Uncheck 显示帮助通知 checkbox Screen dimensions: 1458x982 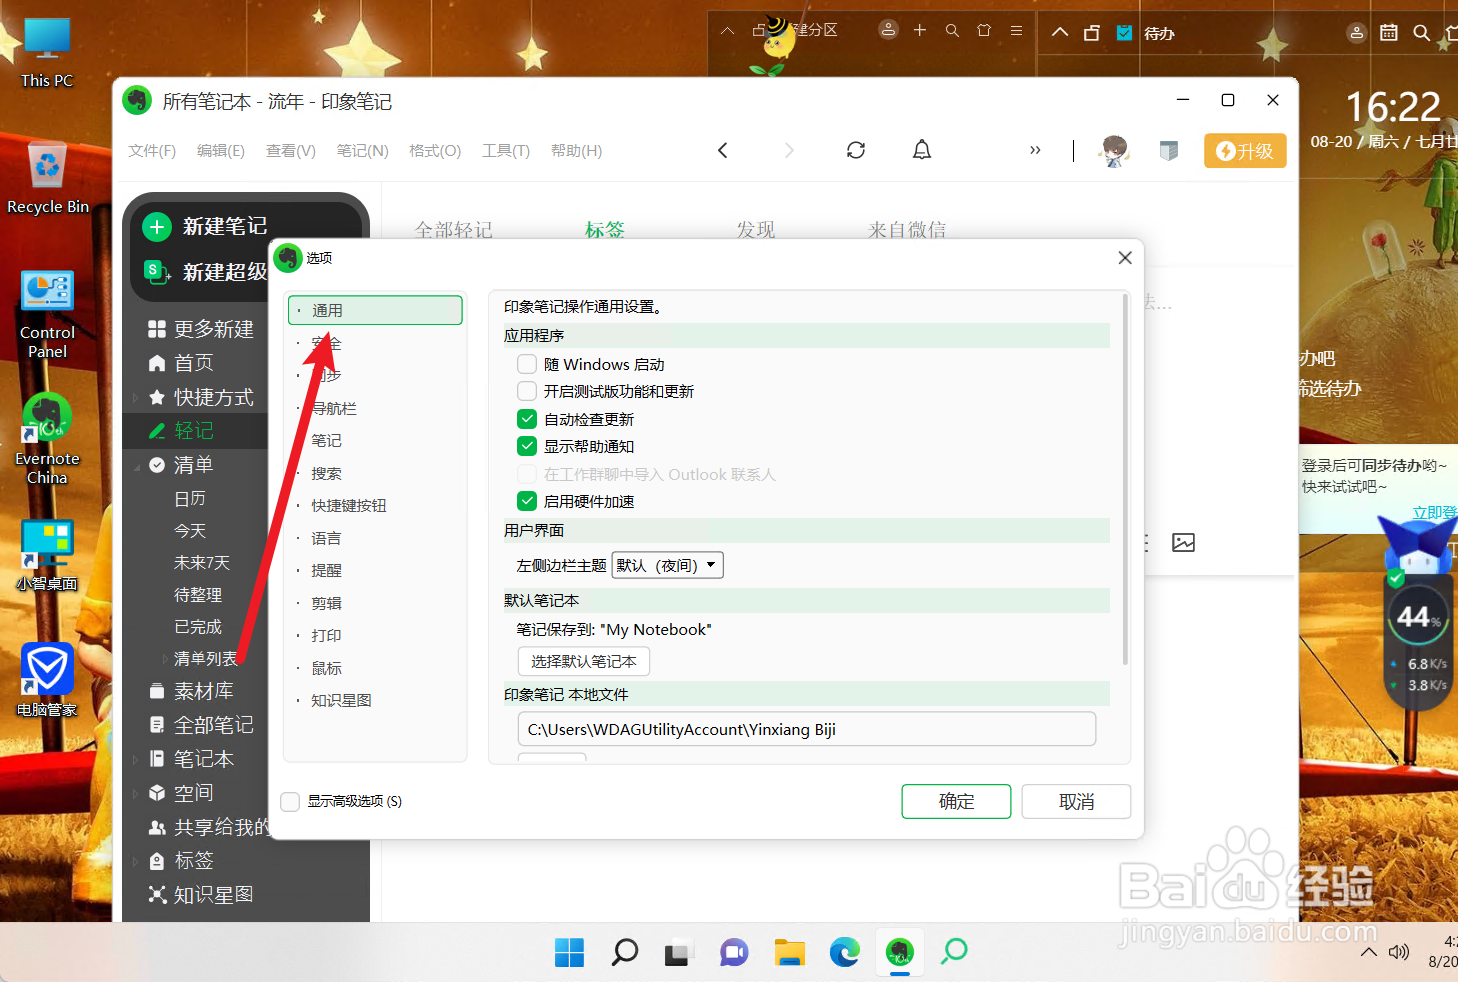[x=527, y=446]
